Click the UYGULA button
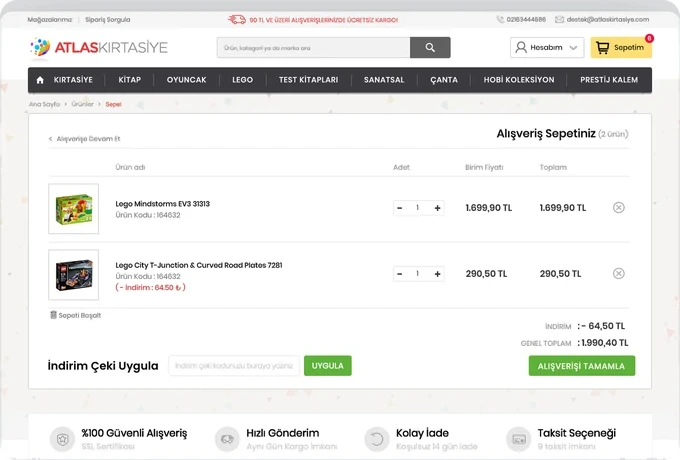 (327, 366)
